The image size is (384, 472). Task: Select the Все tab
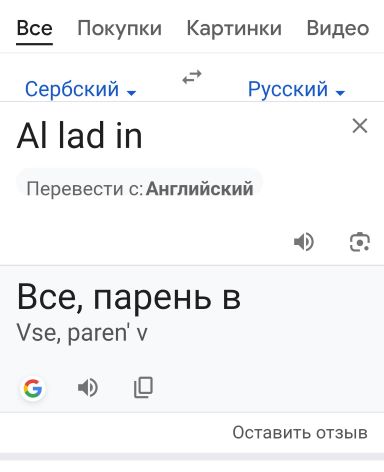35,28
